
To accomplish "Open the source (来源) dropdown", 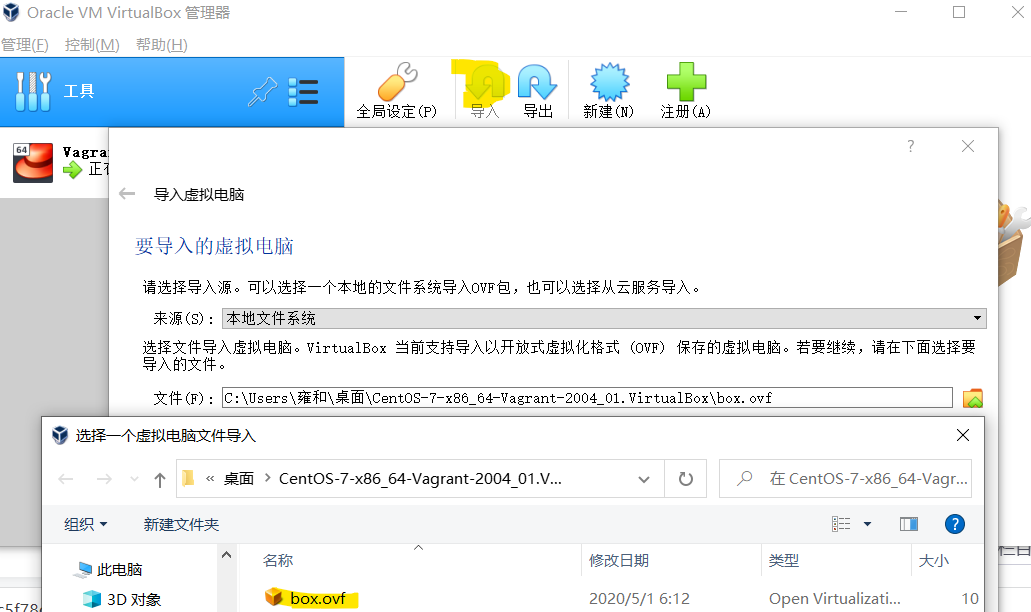I will pos(604,318).
